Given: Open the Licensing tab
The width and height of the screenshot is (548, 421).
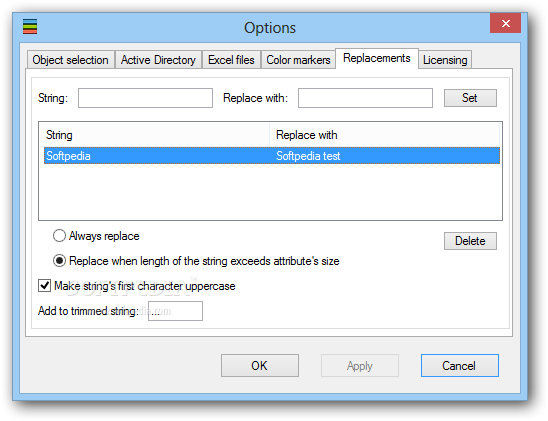Looking at the screenshot, I should point(445,60).
